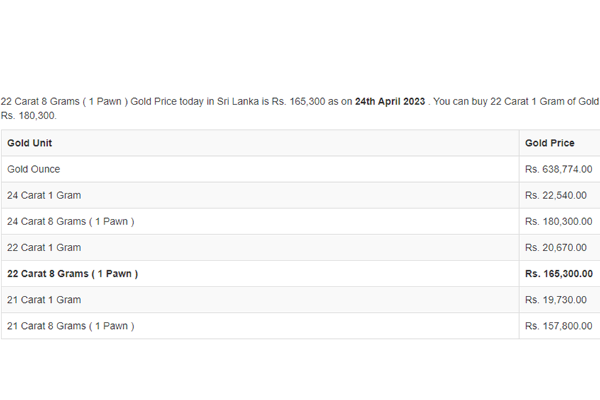Viewport: 600px width, 400px height.
Task: Click the Rs. 22,540.00 price value
Action: pyautogui.click(x=556, y=195)
